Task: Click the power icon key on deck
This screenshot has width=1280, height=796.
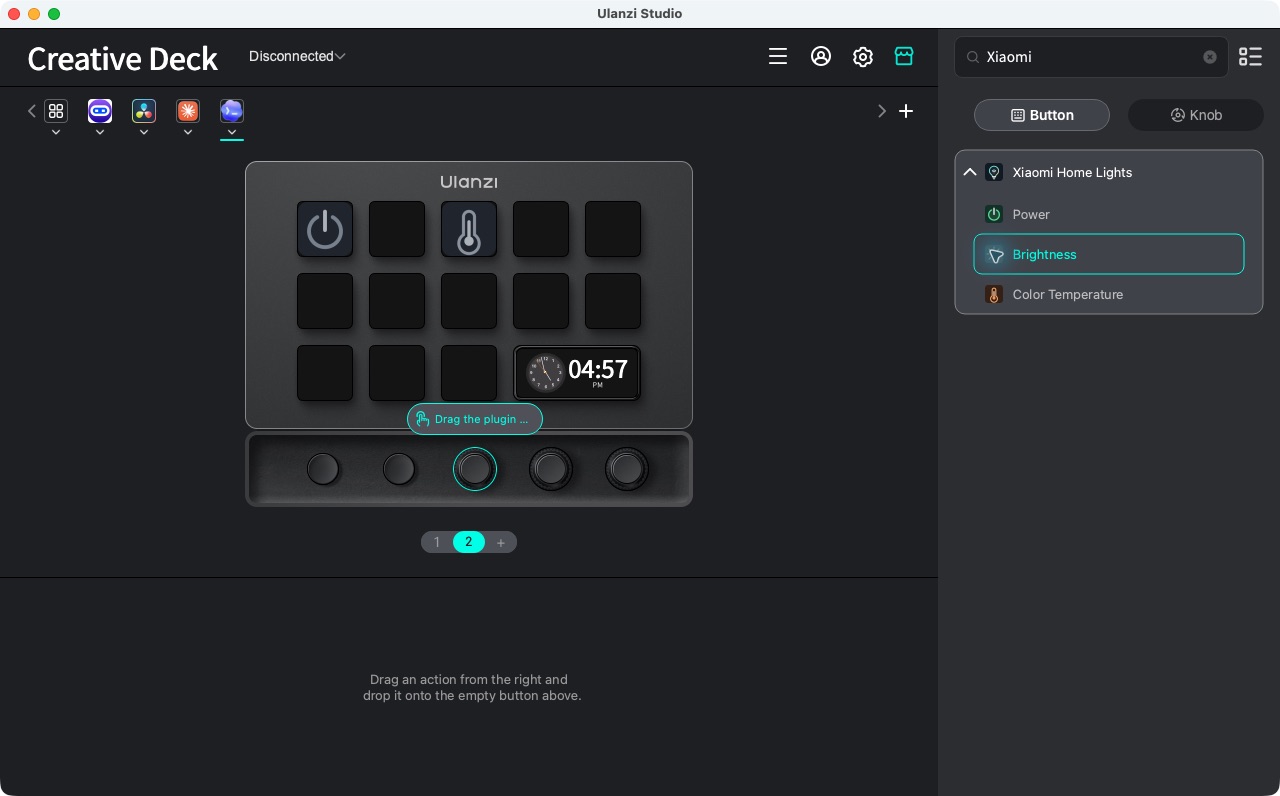Action: [325, 229]
